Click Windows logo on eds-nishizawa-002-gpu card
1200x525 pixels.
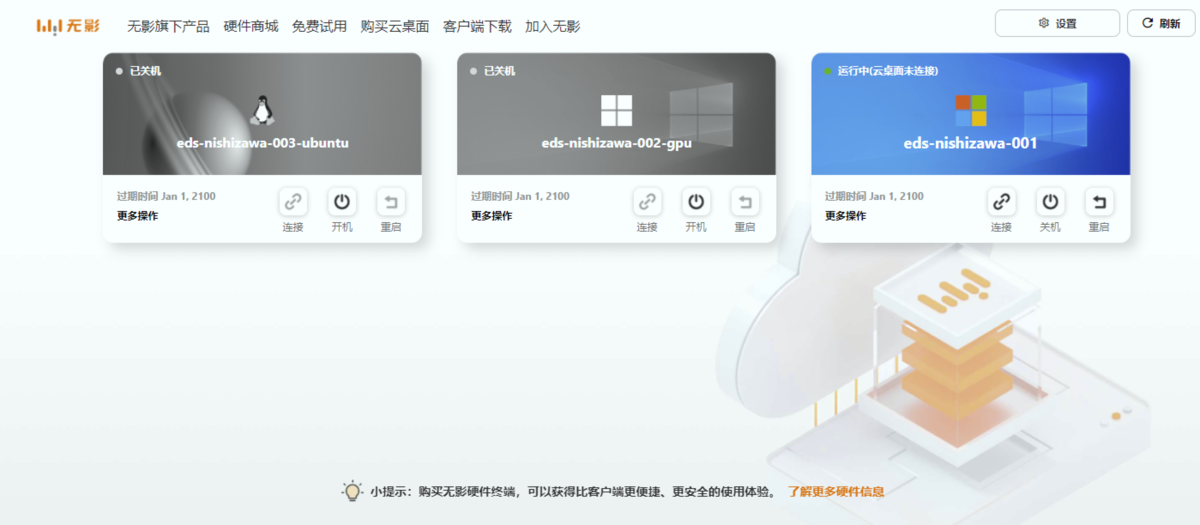pyautogui.click(x=617, y=111)
